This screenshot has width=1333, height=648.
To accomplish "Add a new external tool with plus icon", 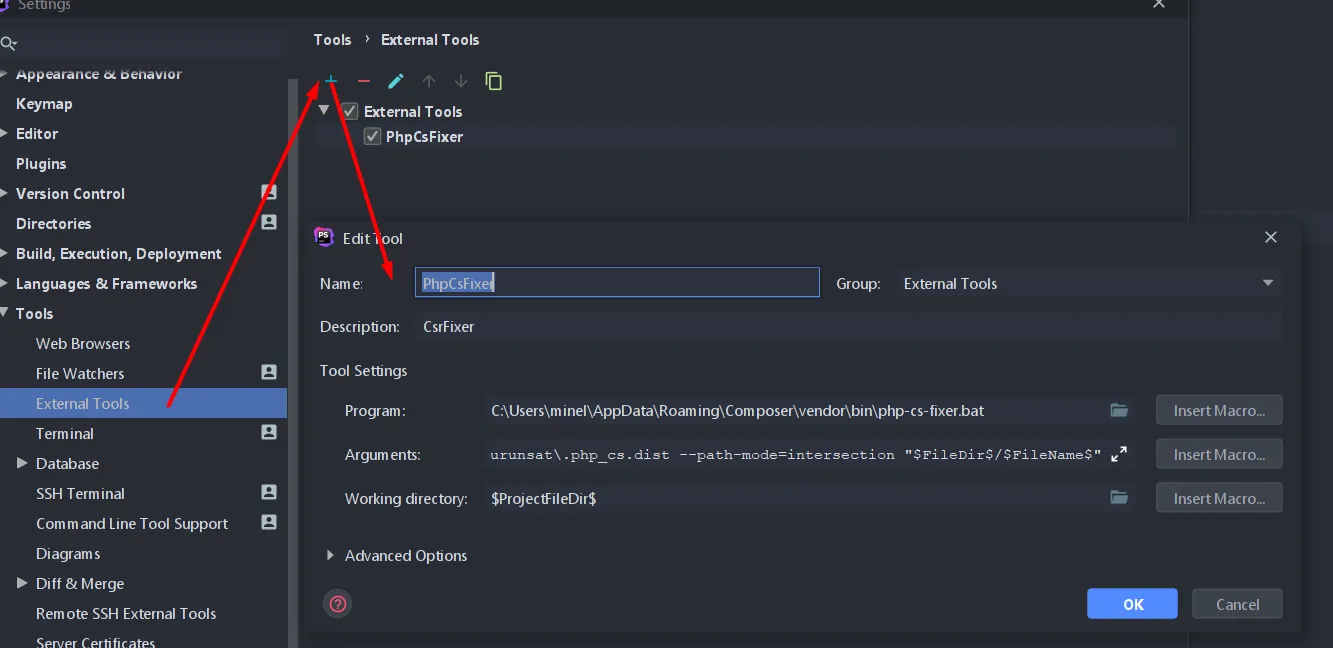I will (x=331, y=81).
